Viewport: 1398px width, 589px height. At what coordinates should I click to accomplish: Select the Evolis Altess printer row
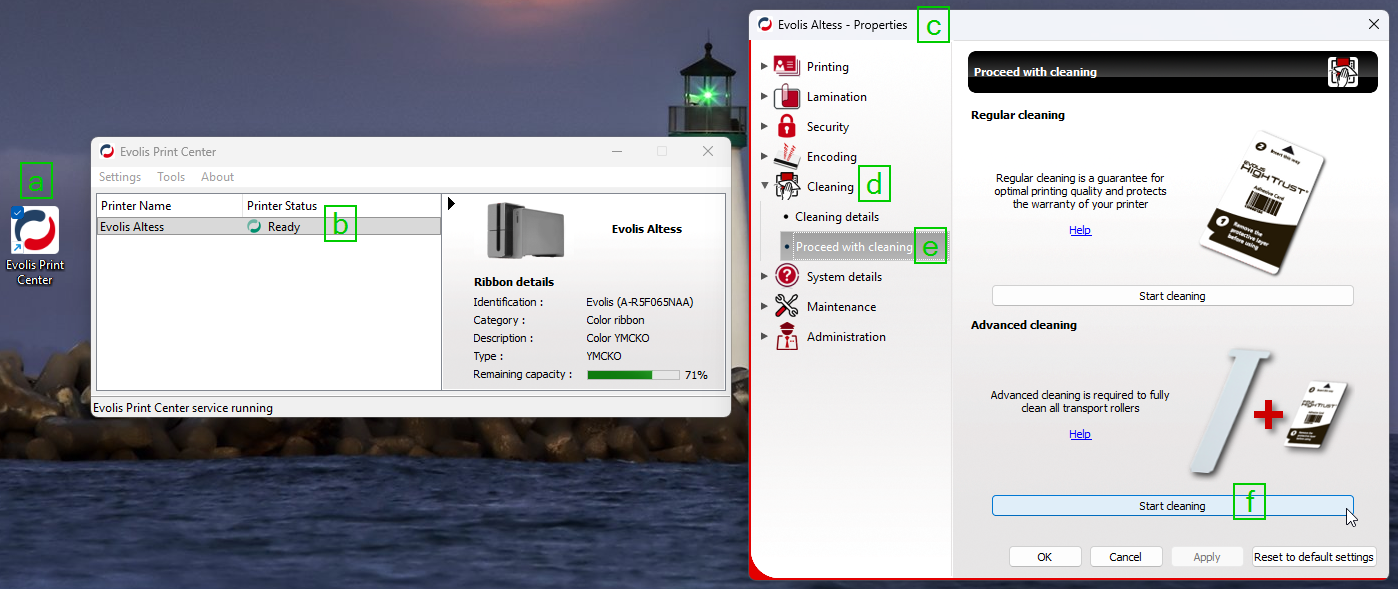pos(268,227)
